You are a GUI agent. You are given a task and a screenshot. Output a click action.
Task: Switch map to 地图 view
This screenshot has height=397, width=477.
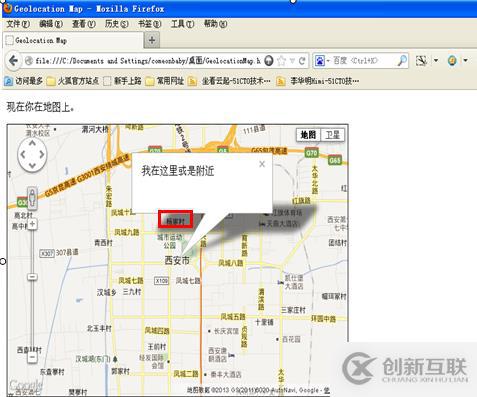point(308,135)
